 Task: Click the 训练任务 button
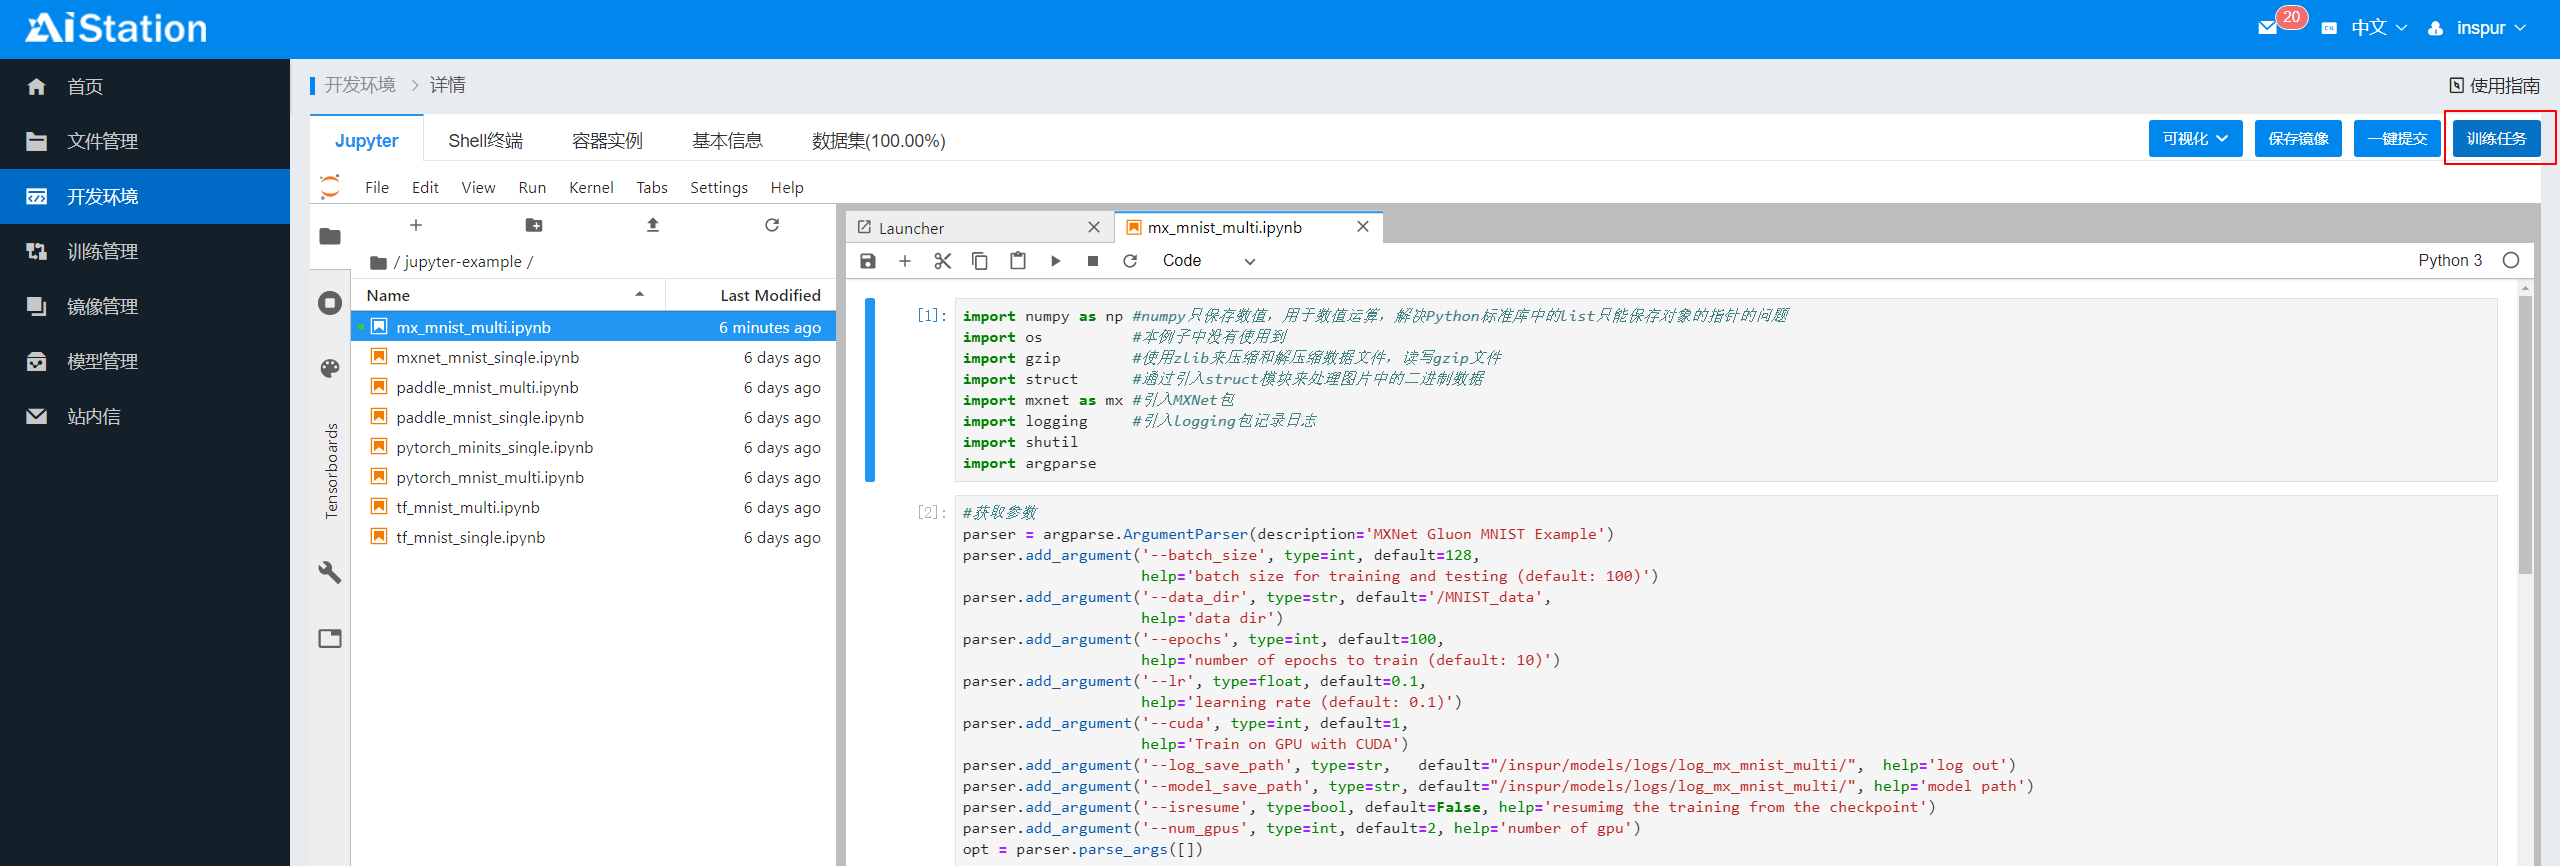pos(2496,139)
